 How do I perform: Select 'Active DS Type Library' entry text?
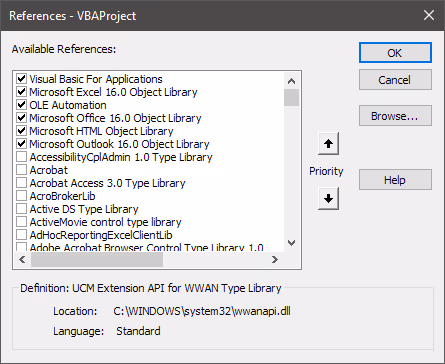(84, 209)
